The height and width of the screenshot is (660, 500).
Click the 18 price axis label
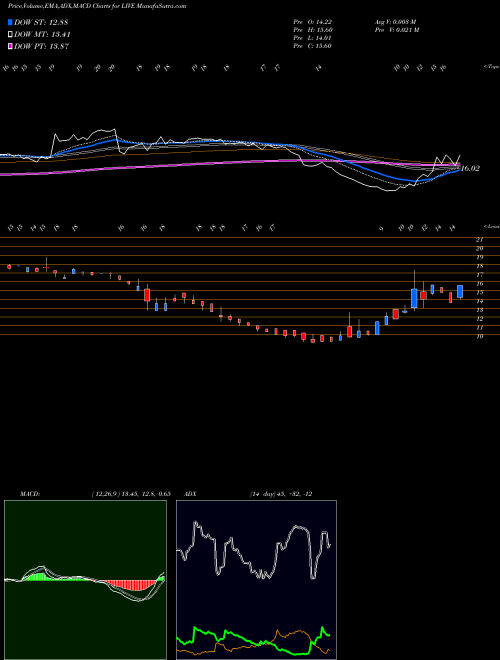(479, 266)
